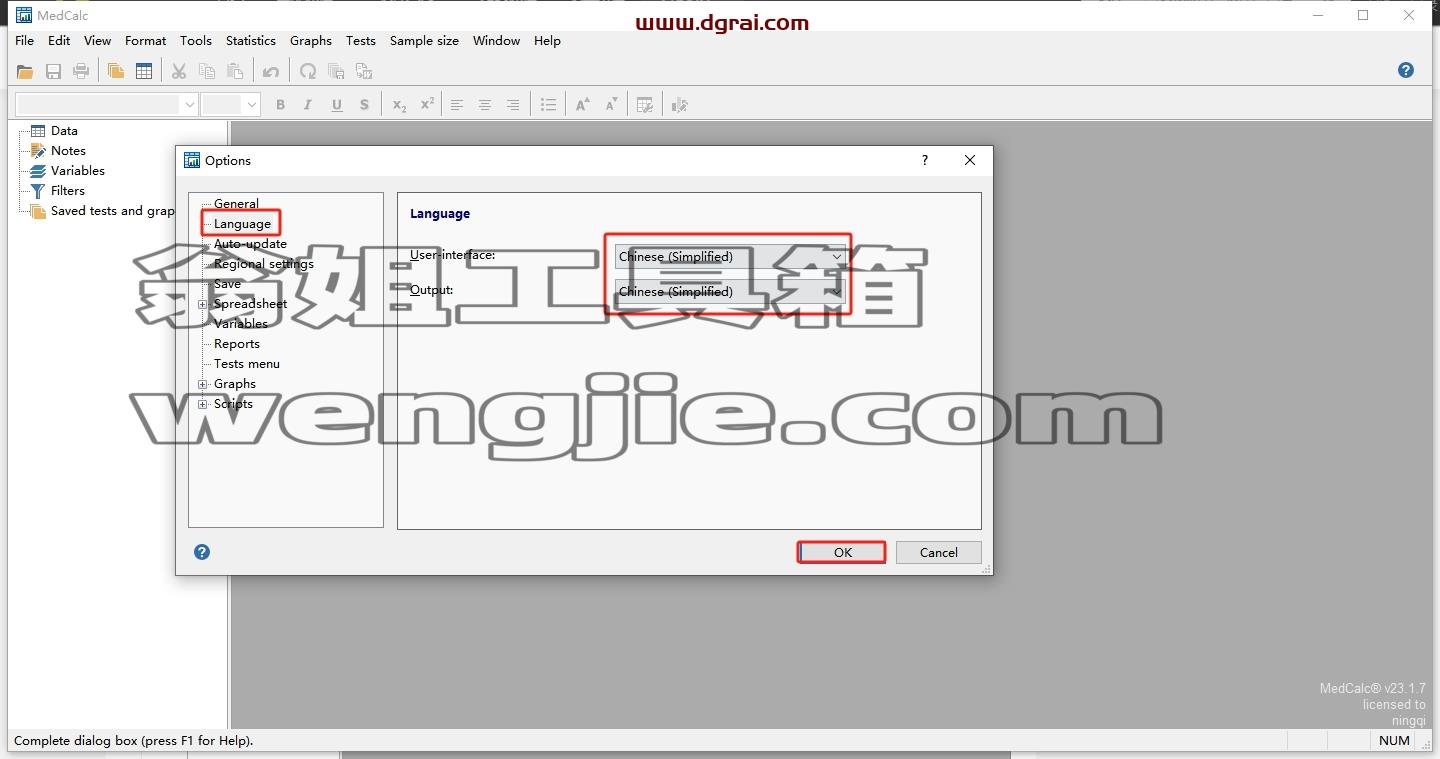Click the Cut scissors icon

coord(179,71)
